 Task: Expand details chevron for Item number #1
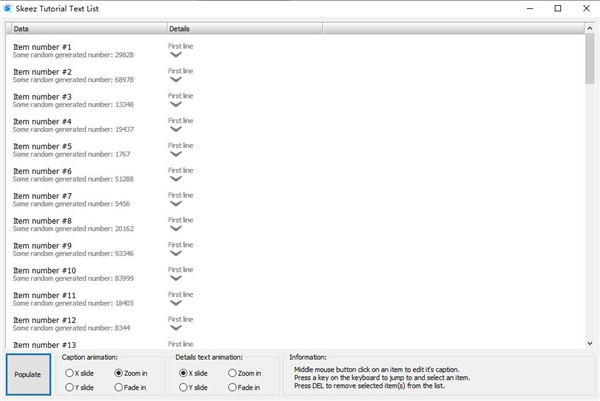[176, 55]
